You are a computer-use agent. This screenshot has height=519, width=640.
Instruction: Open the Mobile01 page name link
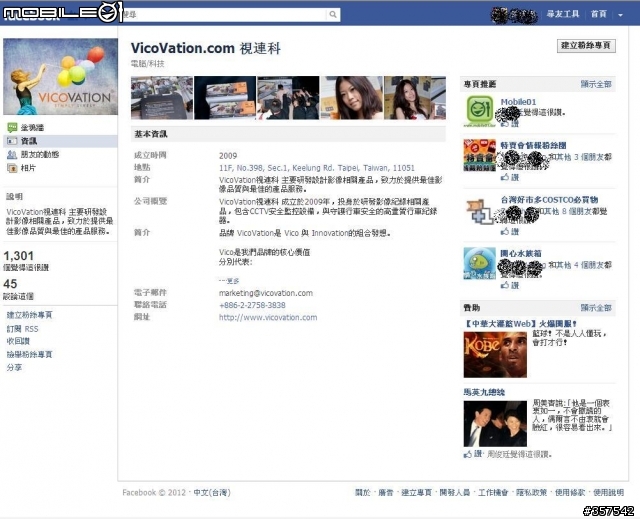(518, 102)
